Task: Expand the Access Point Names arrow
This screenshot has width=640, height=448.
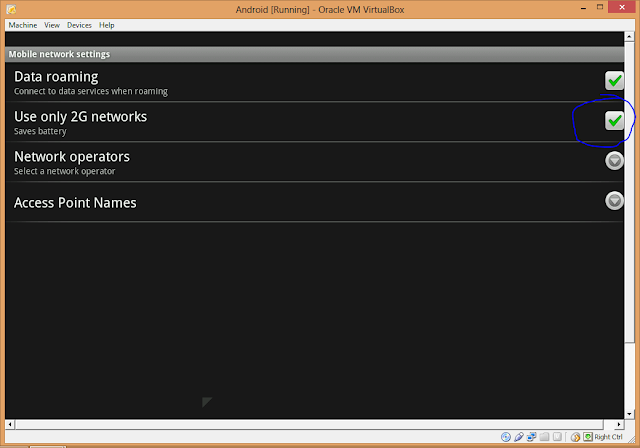Action: point(614,201)
